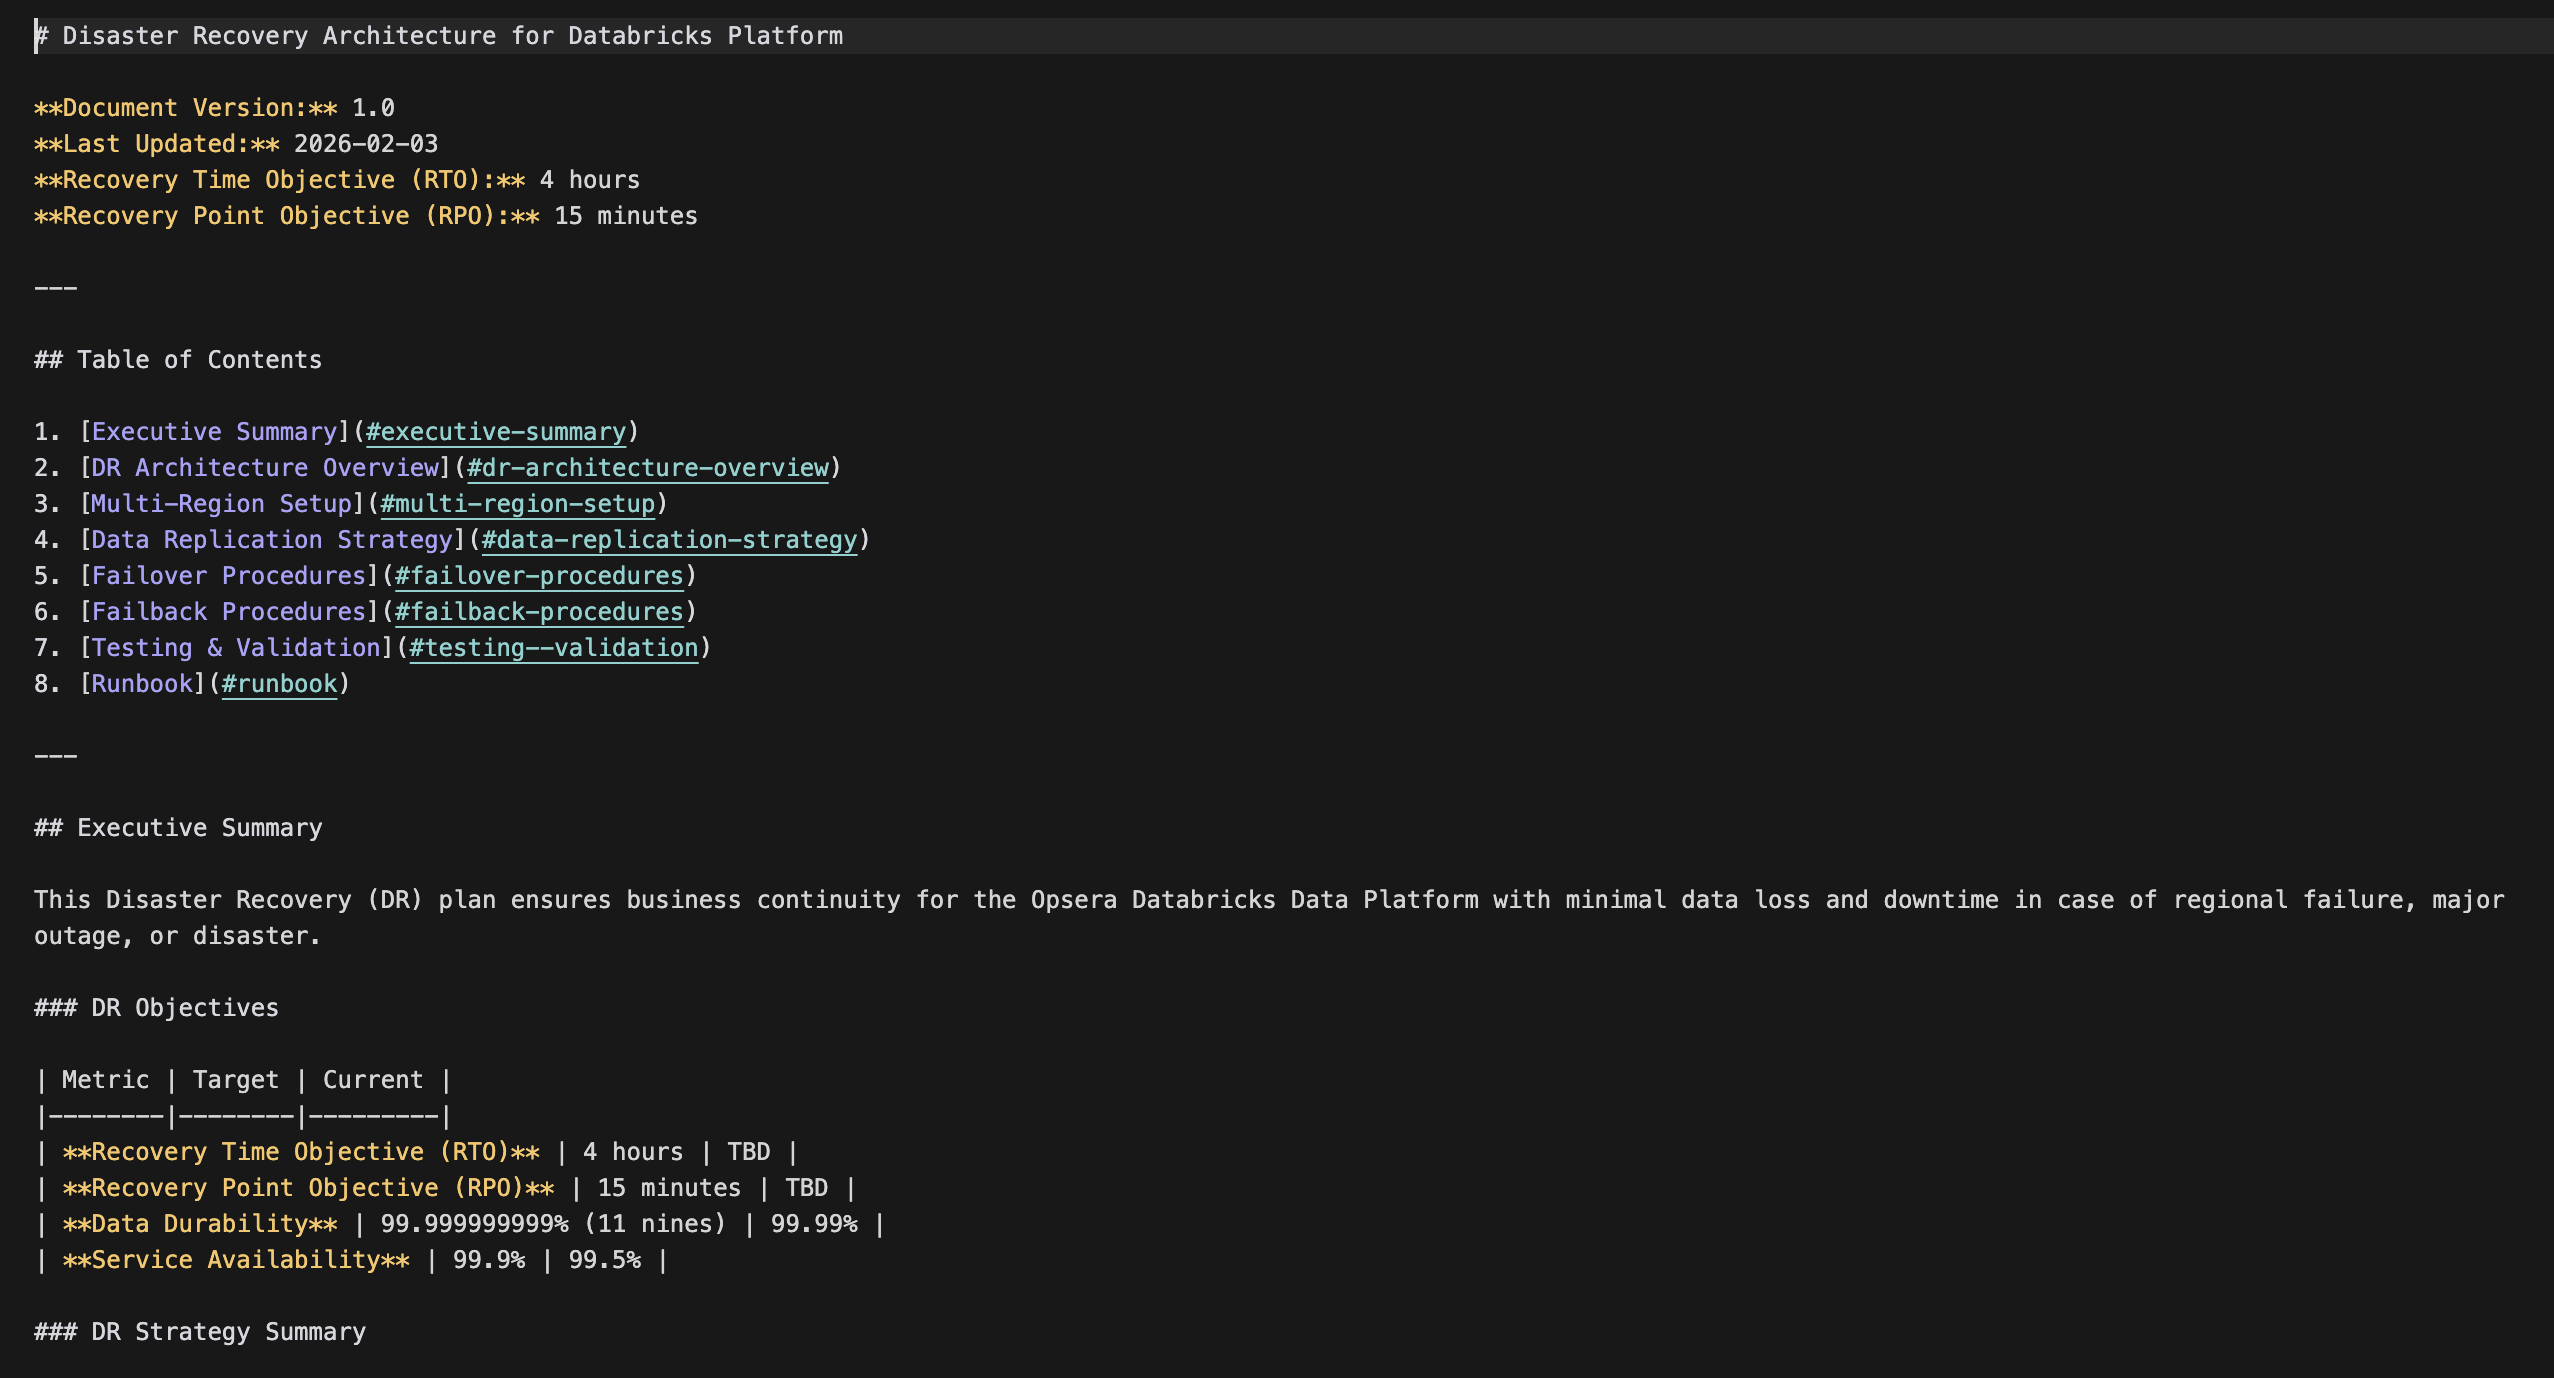Viewport: 2554px width, 1378px height.
Task: Click the Last Updated date 2026-02-03
Action: point(365,144)
